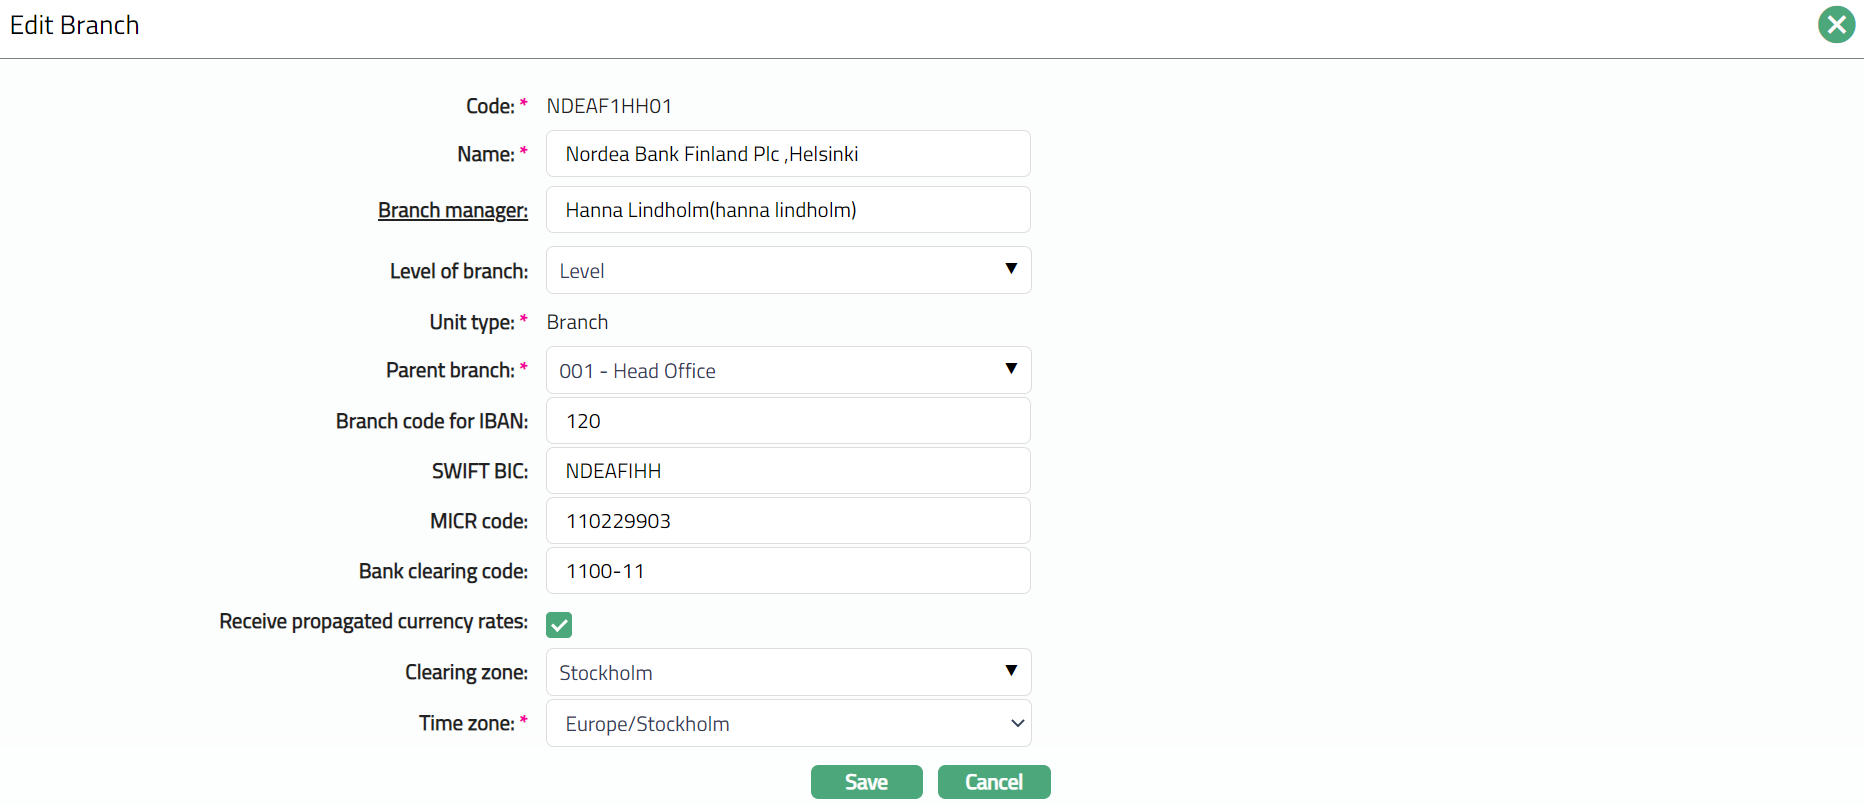Screen dimensions: 1864x805
Task: Save the branch changes
Action: click(x=866, y=782)
